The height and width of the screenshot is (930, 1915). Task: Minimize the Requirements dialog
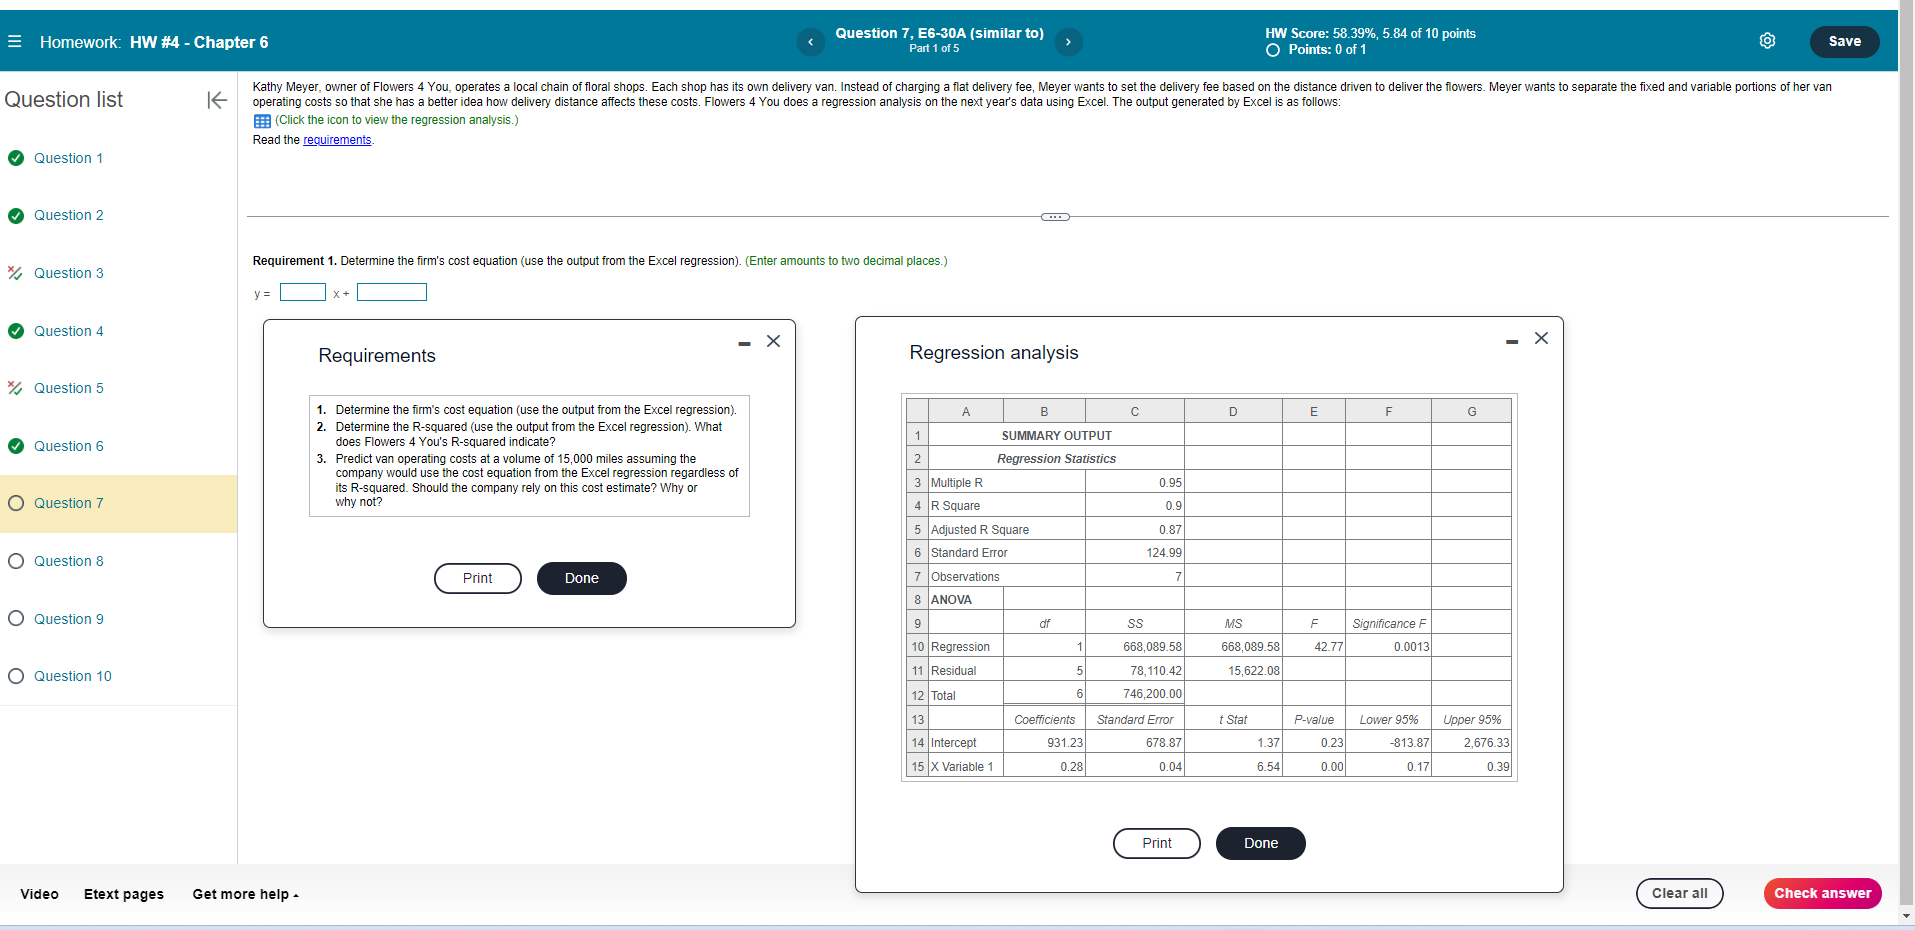pyautogui.click(x=743, y=342)
